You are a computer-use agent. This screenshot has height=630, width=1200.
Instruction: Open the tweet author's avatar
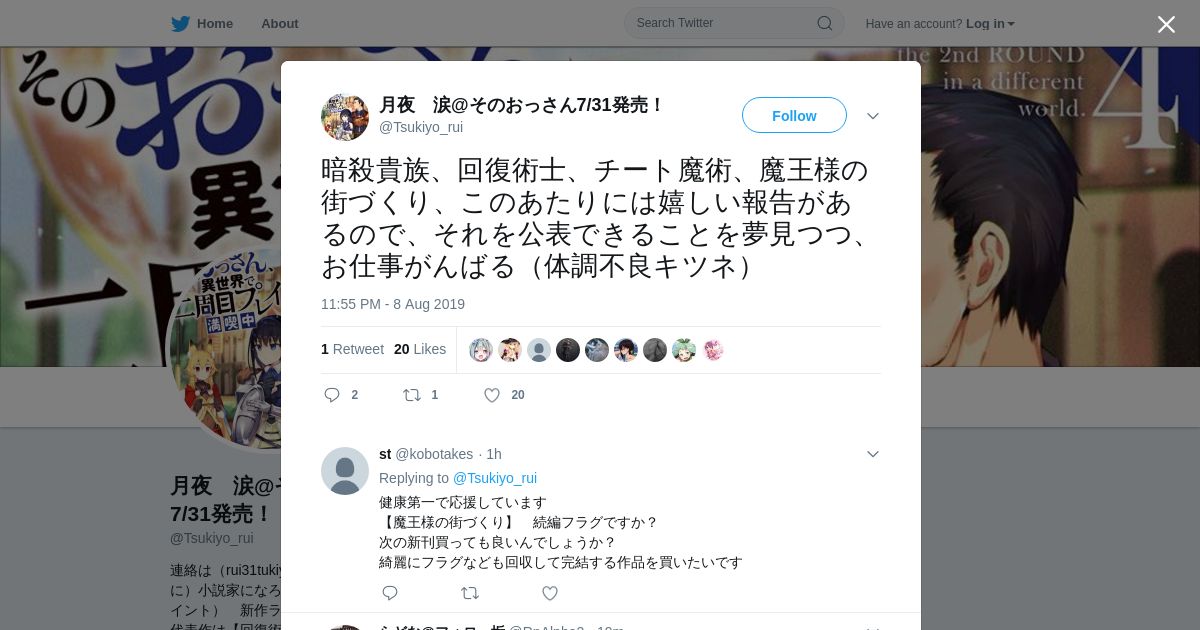tap(345, 117)
